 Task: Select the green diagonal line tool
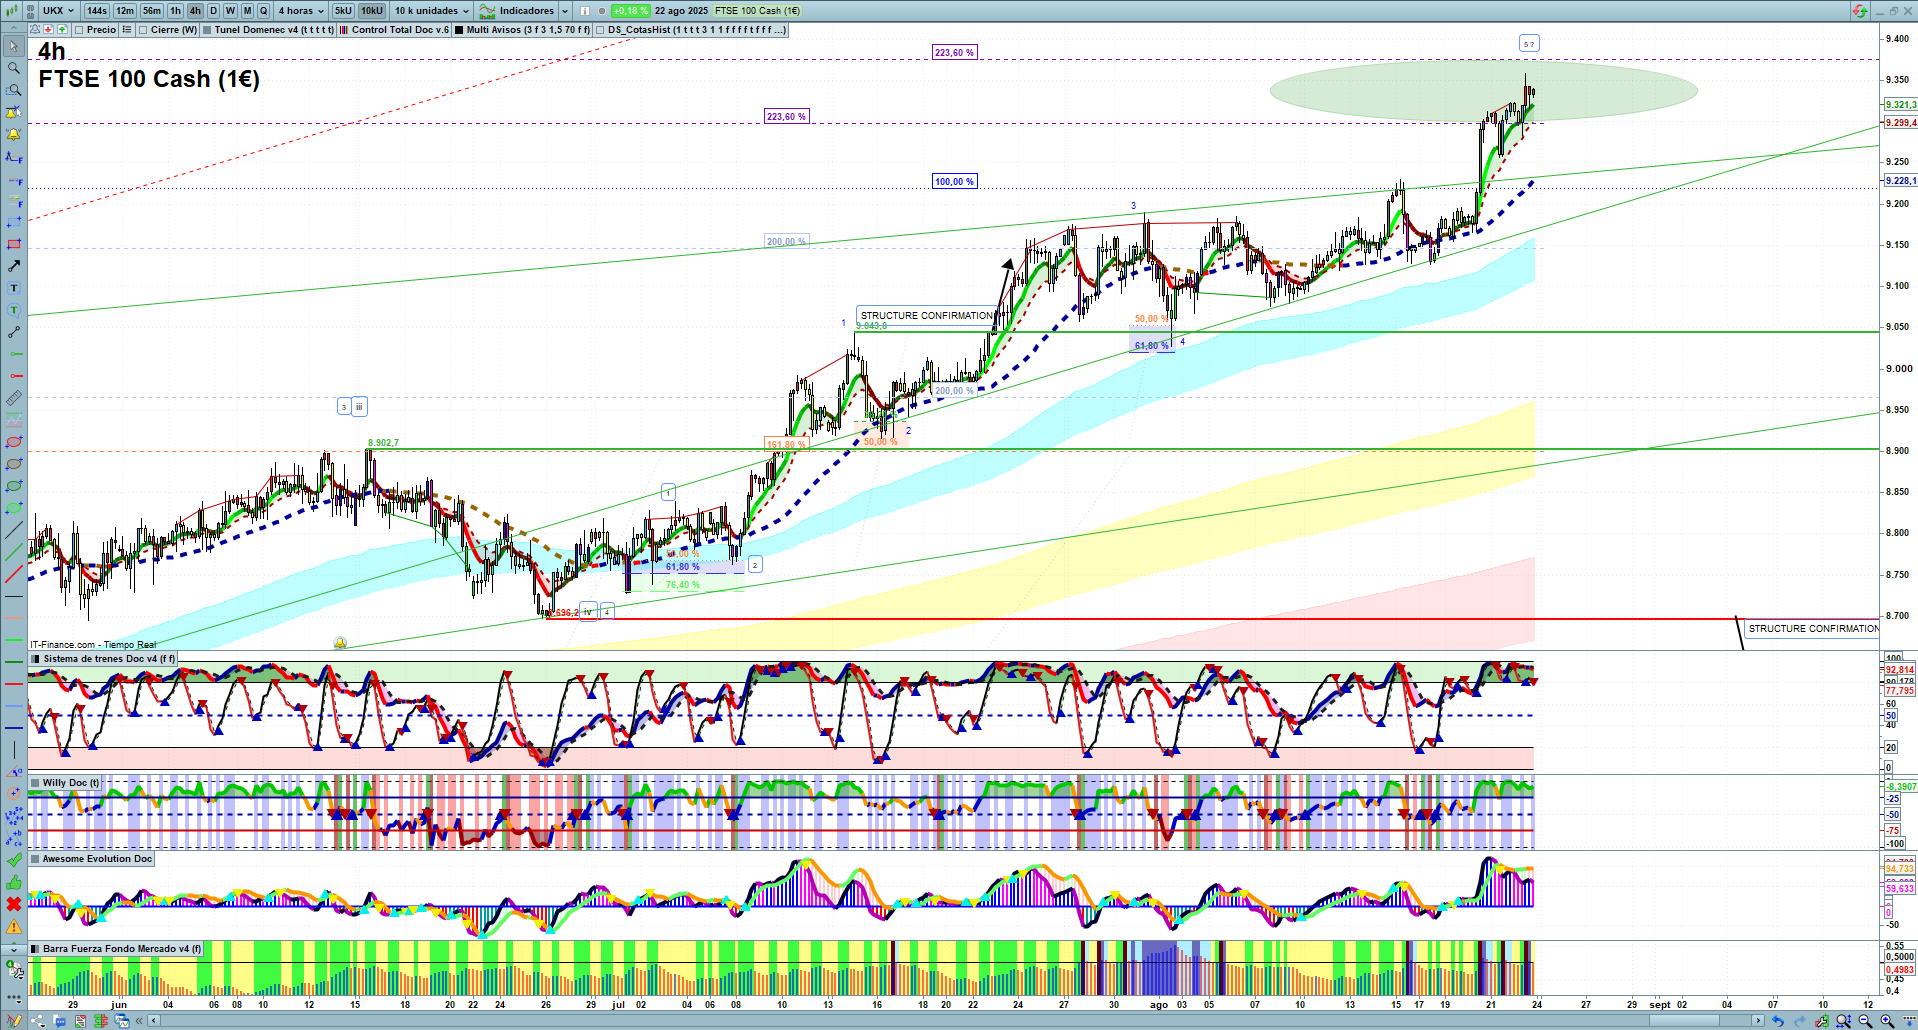click(x=14, y=552)
